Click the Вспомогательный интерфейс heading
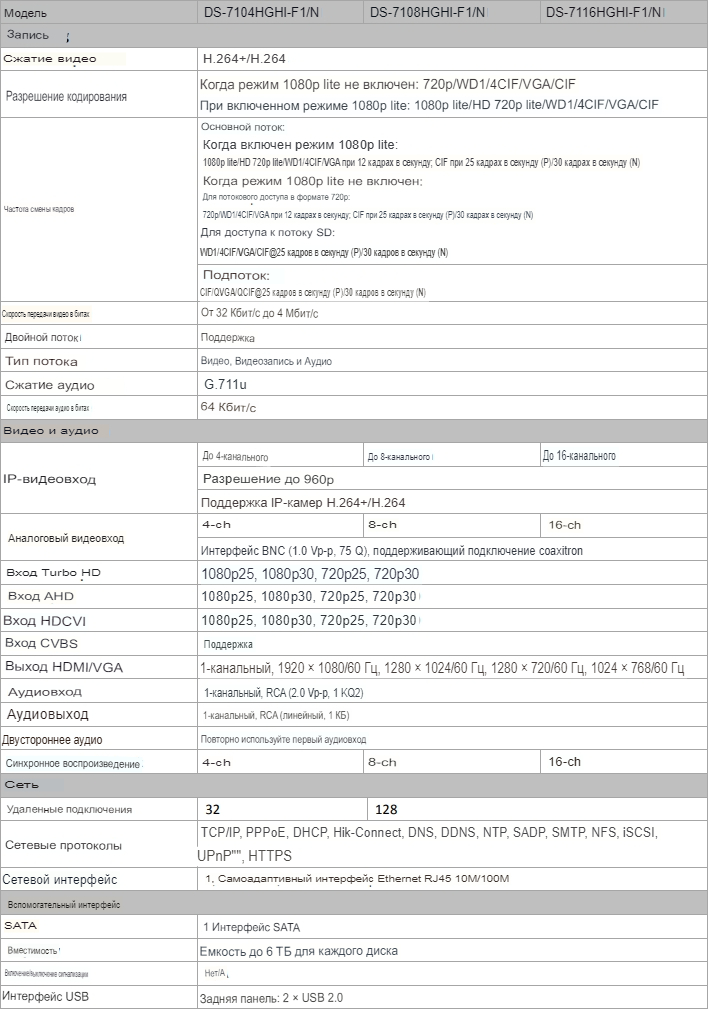 64,905
